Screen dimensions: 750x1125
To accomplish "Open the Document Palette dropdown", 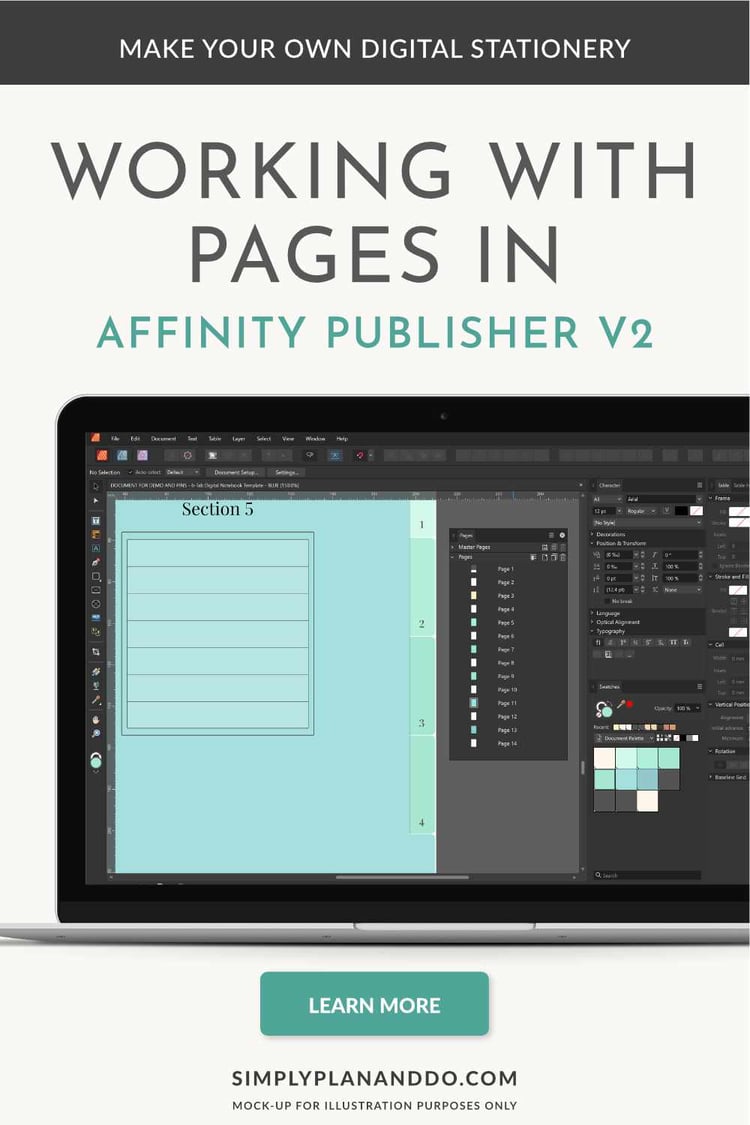I will tap(624, 738).
